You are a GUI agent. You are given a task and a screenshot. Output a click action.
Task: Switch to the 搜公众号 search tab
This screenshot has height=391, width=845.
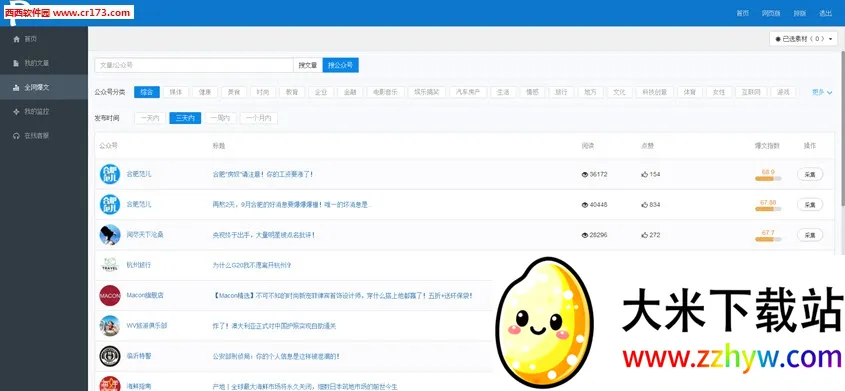341,65
